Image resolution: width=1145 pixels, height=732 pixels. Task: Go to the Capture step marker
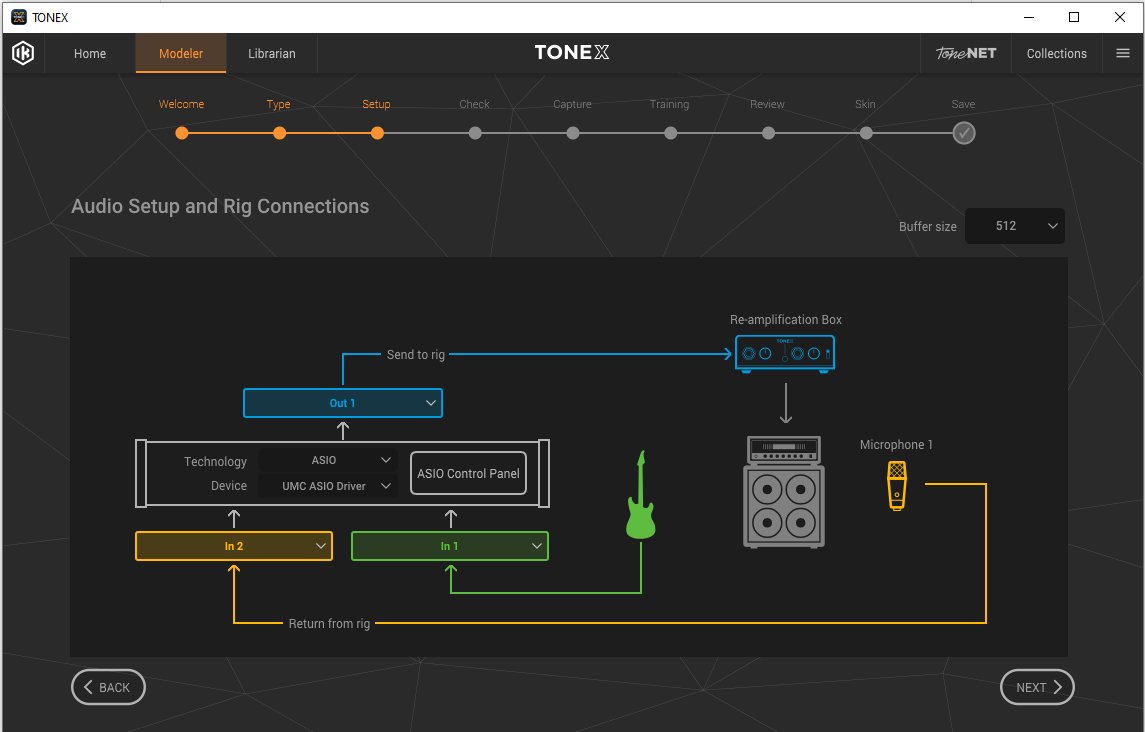(573, 133)
